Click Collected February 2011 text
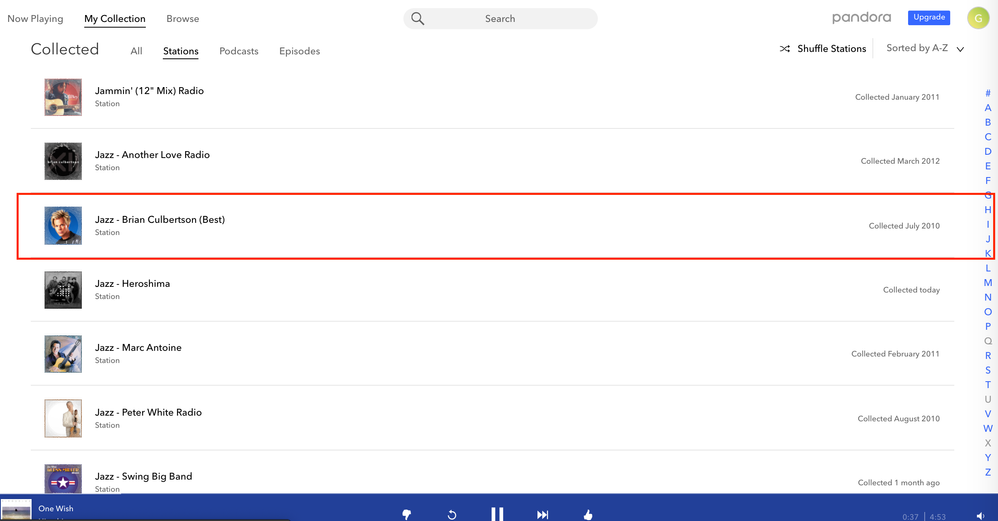The height and width of the screenshot is (521, 998). 895,354
